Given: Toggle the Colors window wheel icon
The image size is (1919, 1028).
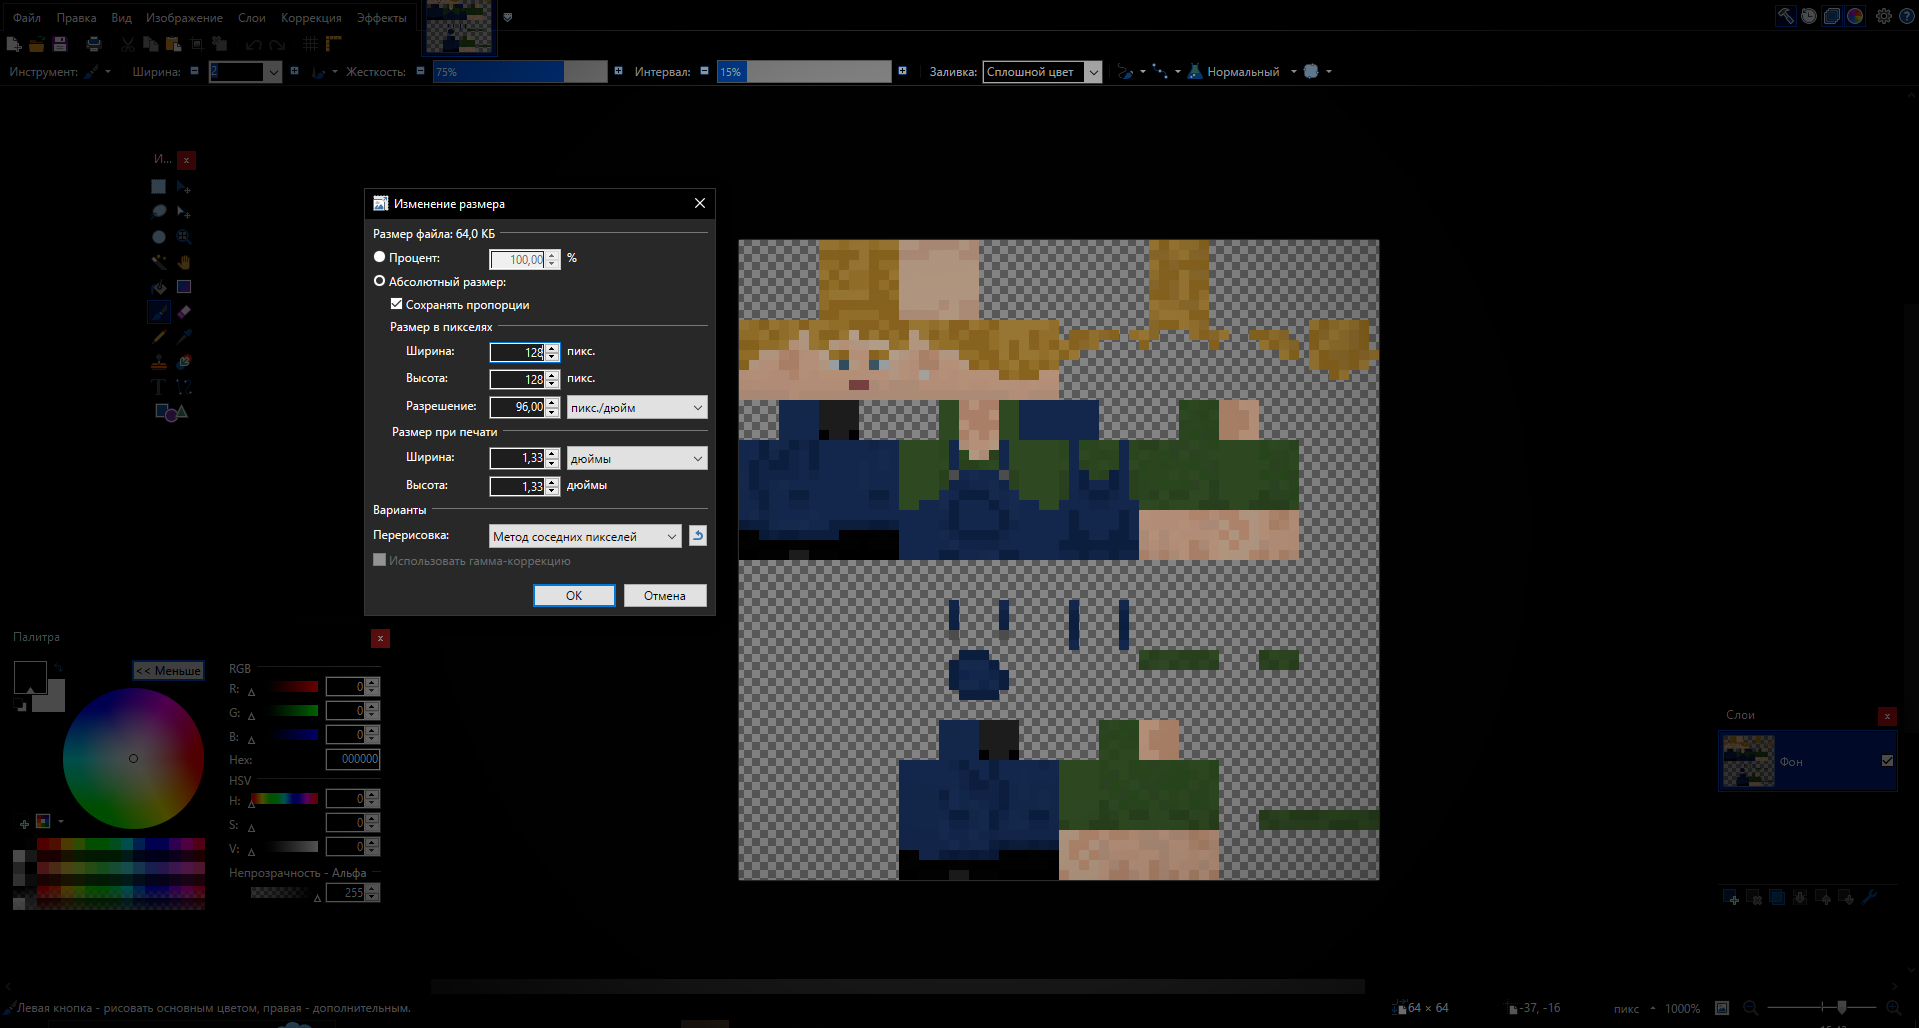Looking at the screenshot, I should pyautogui.click(x=1855, y=16).
